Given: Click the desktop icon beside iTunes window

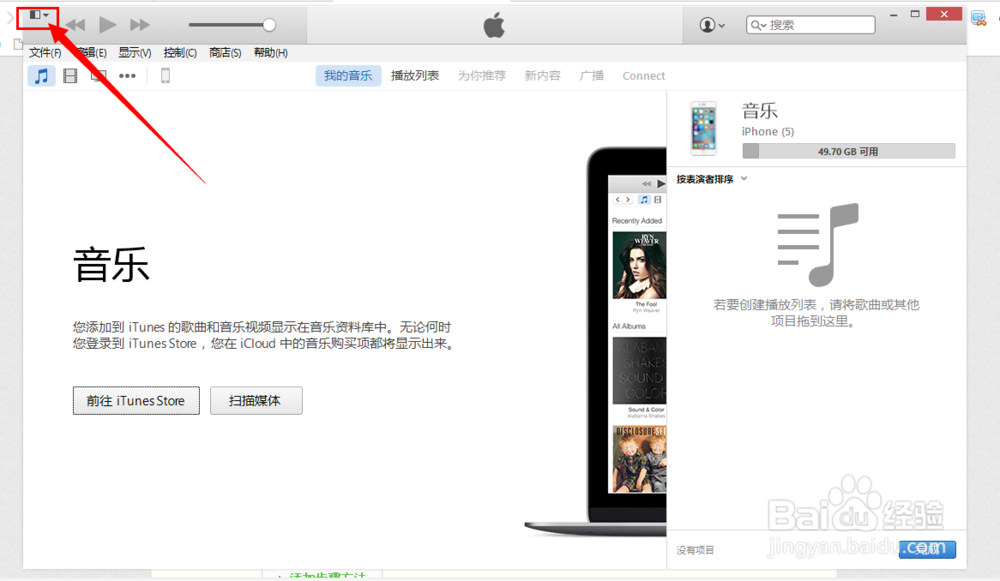Looking at the screenshot, I should [x=979, y=18].
